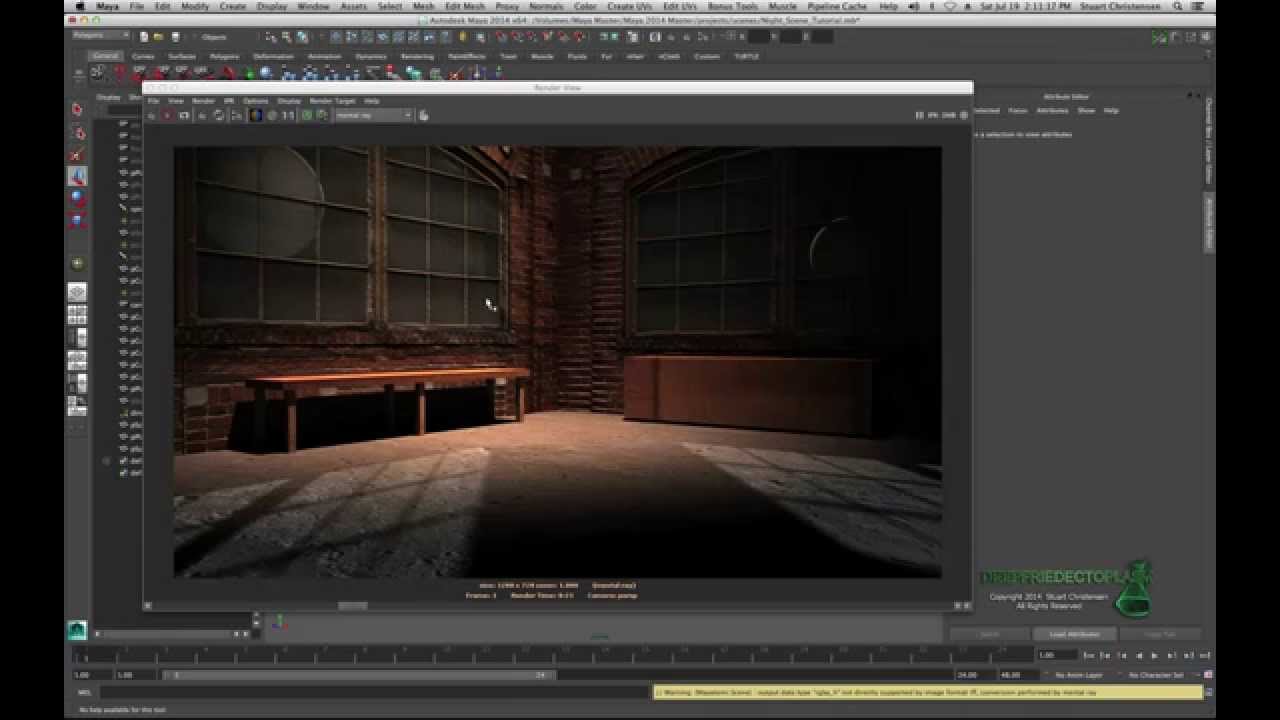Image resolution: width=1280 pixels, height=720 pixels.
Task: Click the Open Scene folder icon
Action: 160,37
